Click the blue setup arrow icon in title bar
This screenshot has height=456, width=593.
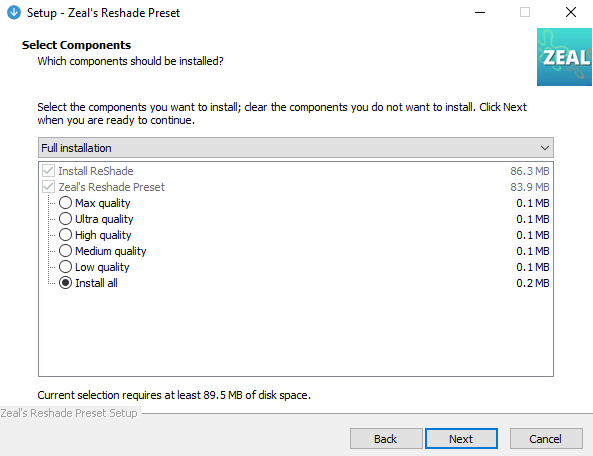click(14, 12)
